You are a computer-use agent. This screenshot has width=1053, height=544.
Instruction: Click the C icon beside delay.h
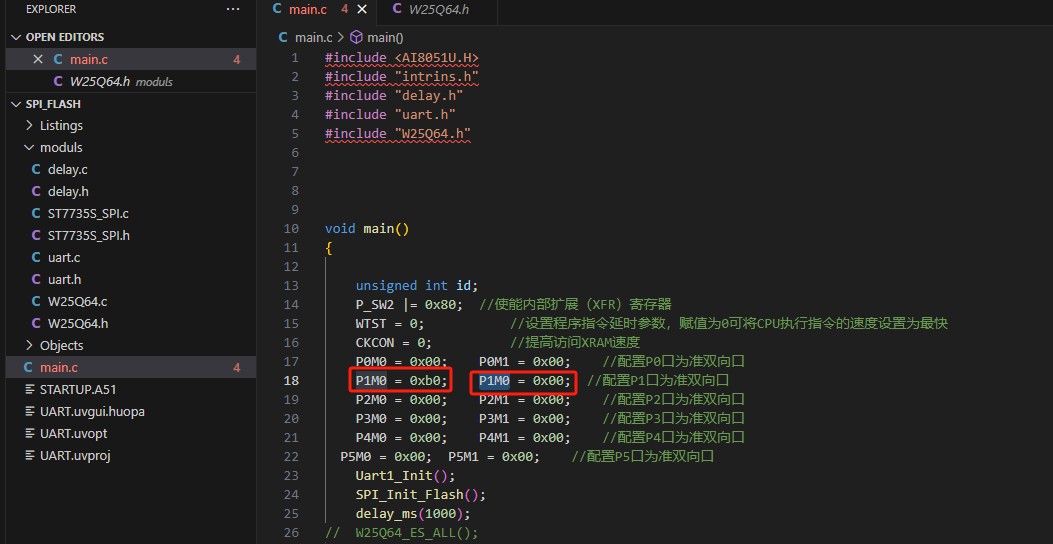(36, 191)
